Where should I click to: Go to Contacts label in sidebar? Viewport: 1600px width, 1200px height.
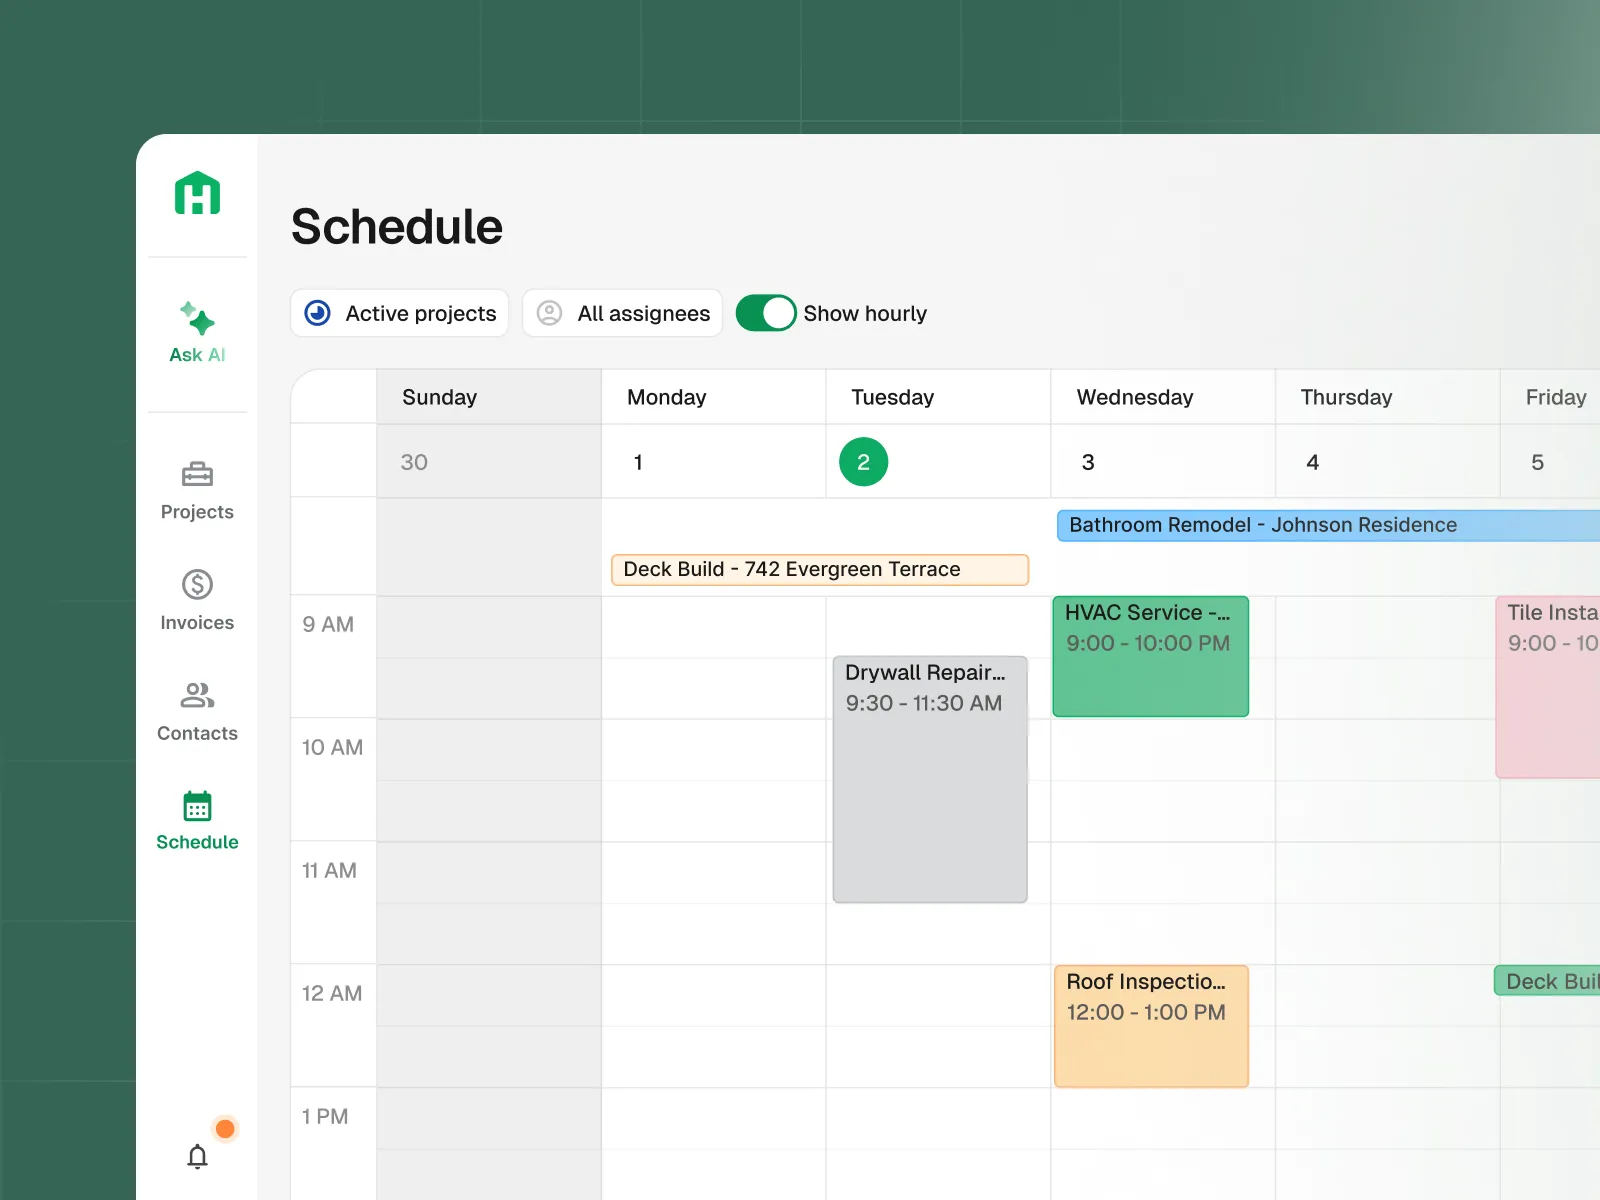click(x=197, y=733)
